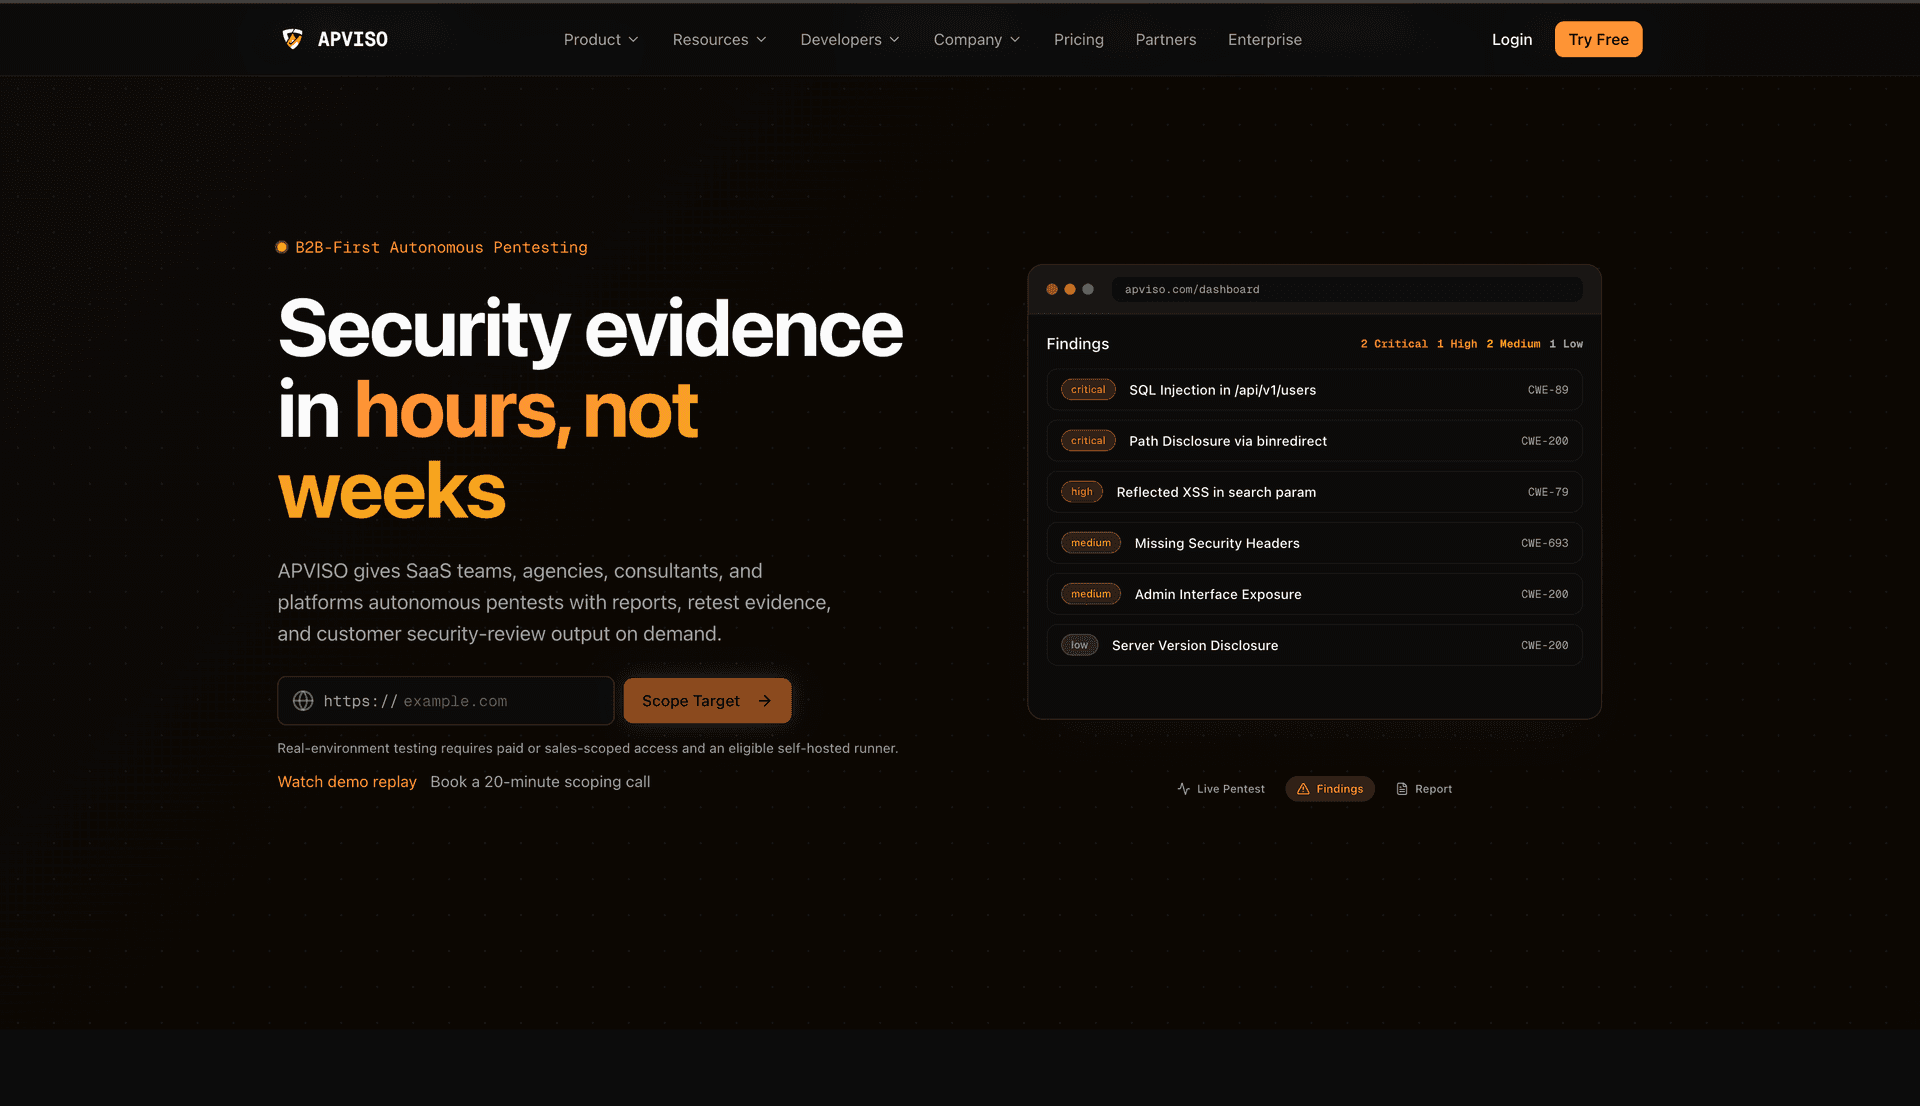Viewport: 1920px width, 1106px height.
Task: Click Book a 20-minute scoping call
Action: coord(540,782)
